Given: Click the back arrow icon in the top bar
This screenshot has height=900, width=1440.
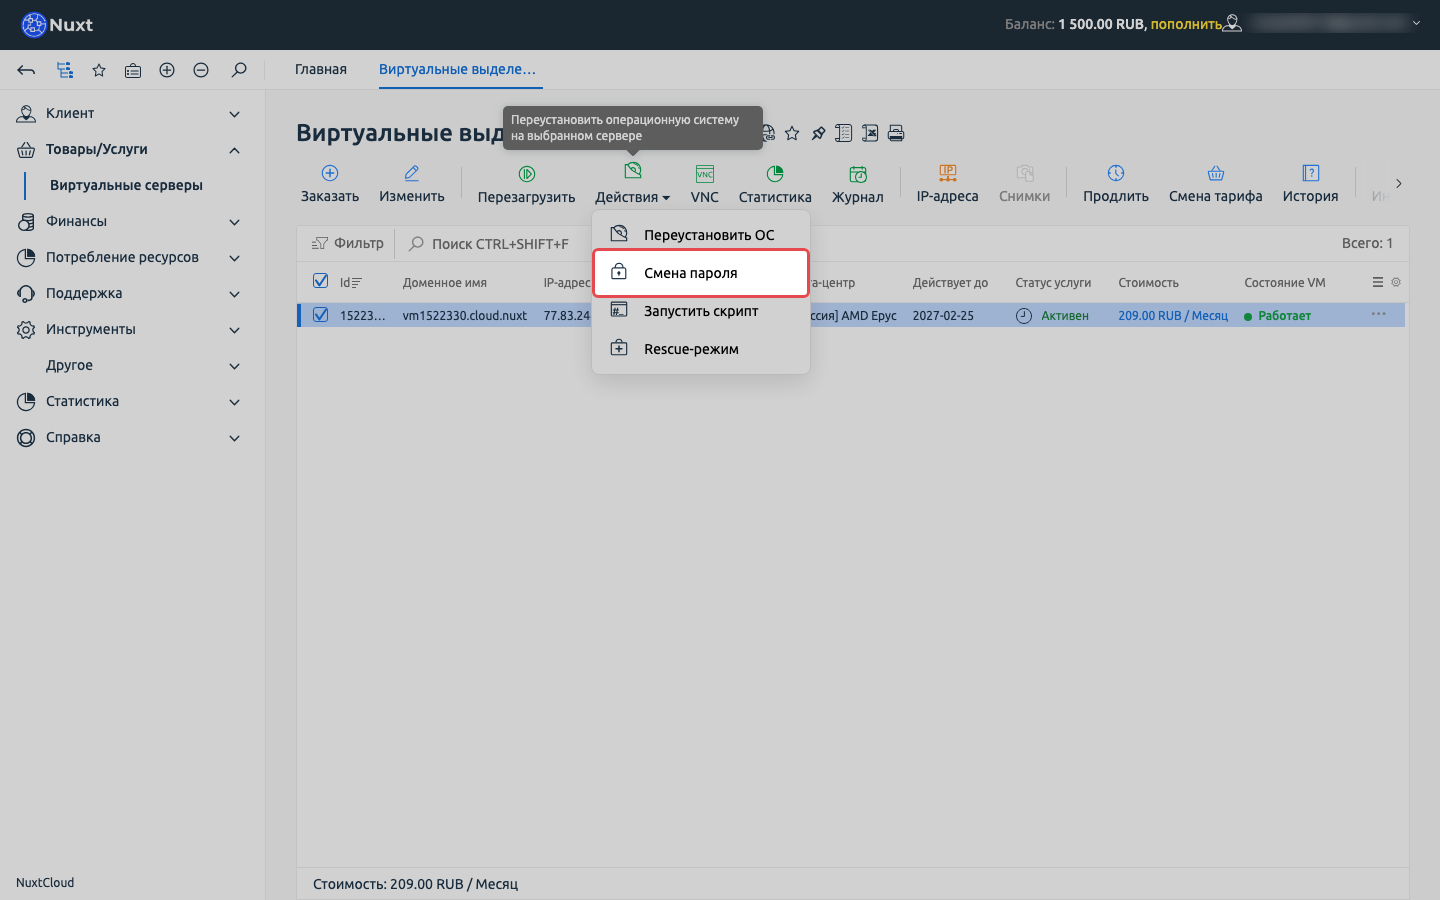Looking at the screenshot, I should (x=27, y=70).
